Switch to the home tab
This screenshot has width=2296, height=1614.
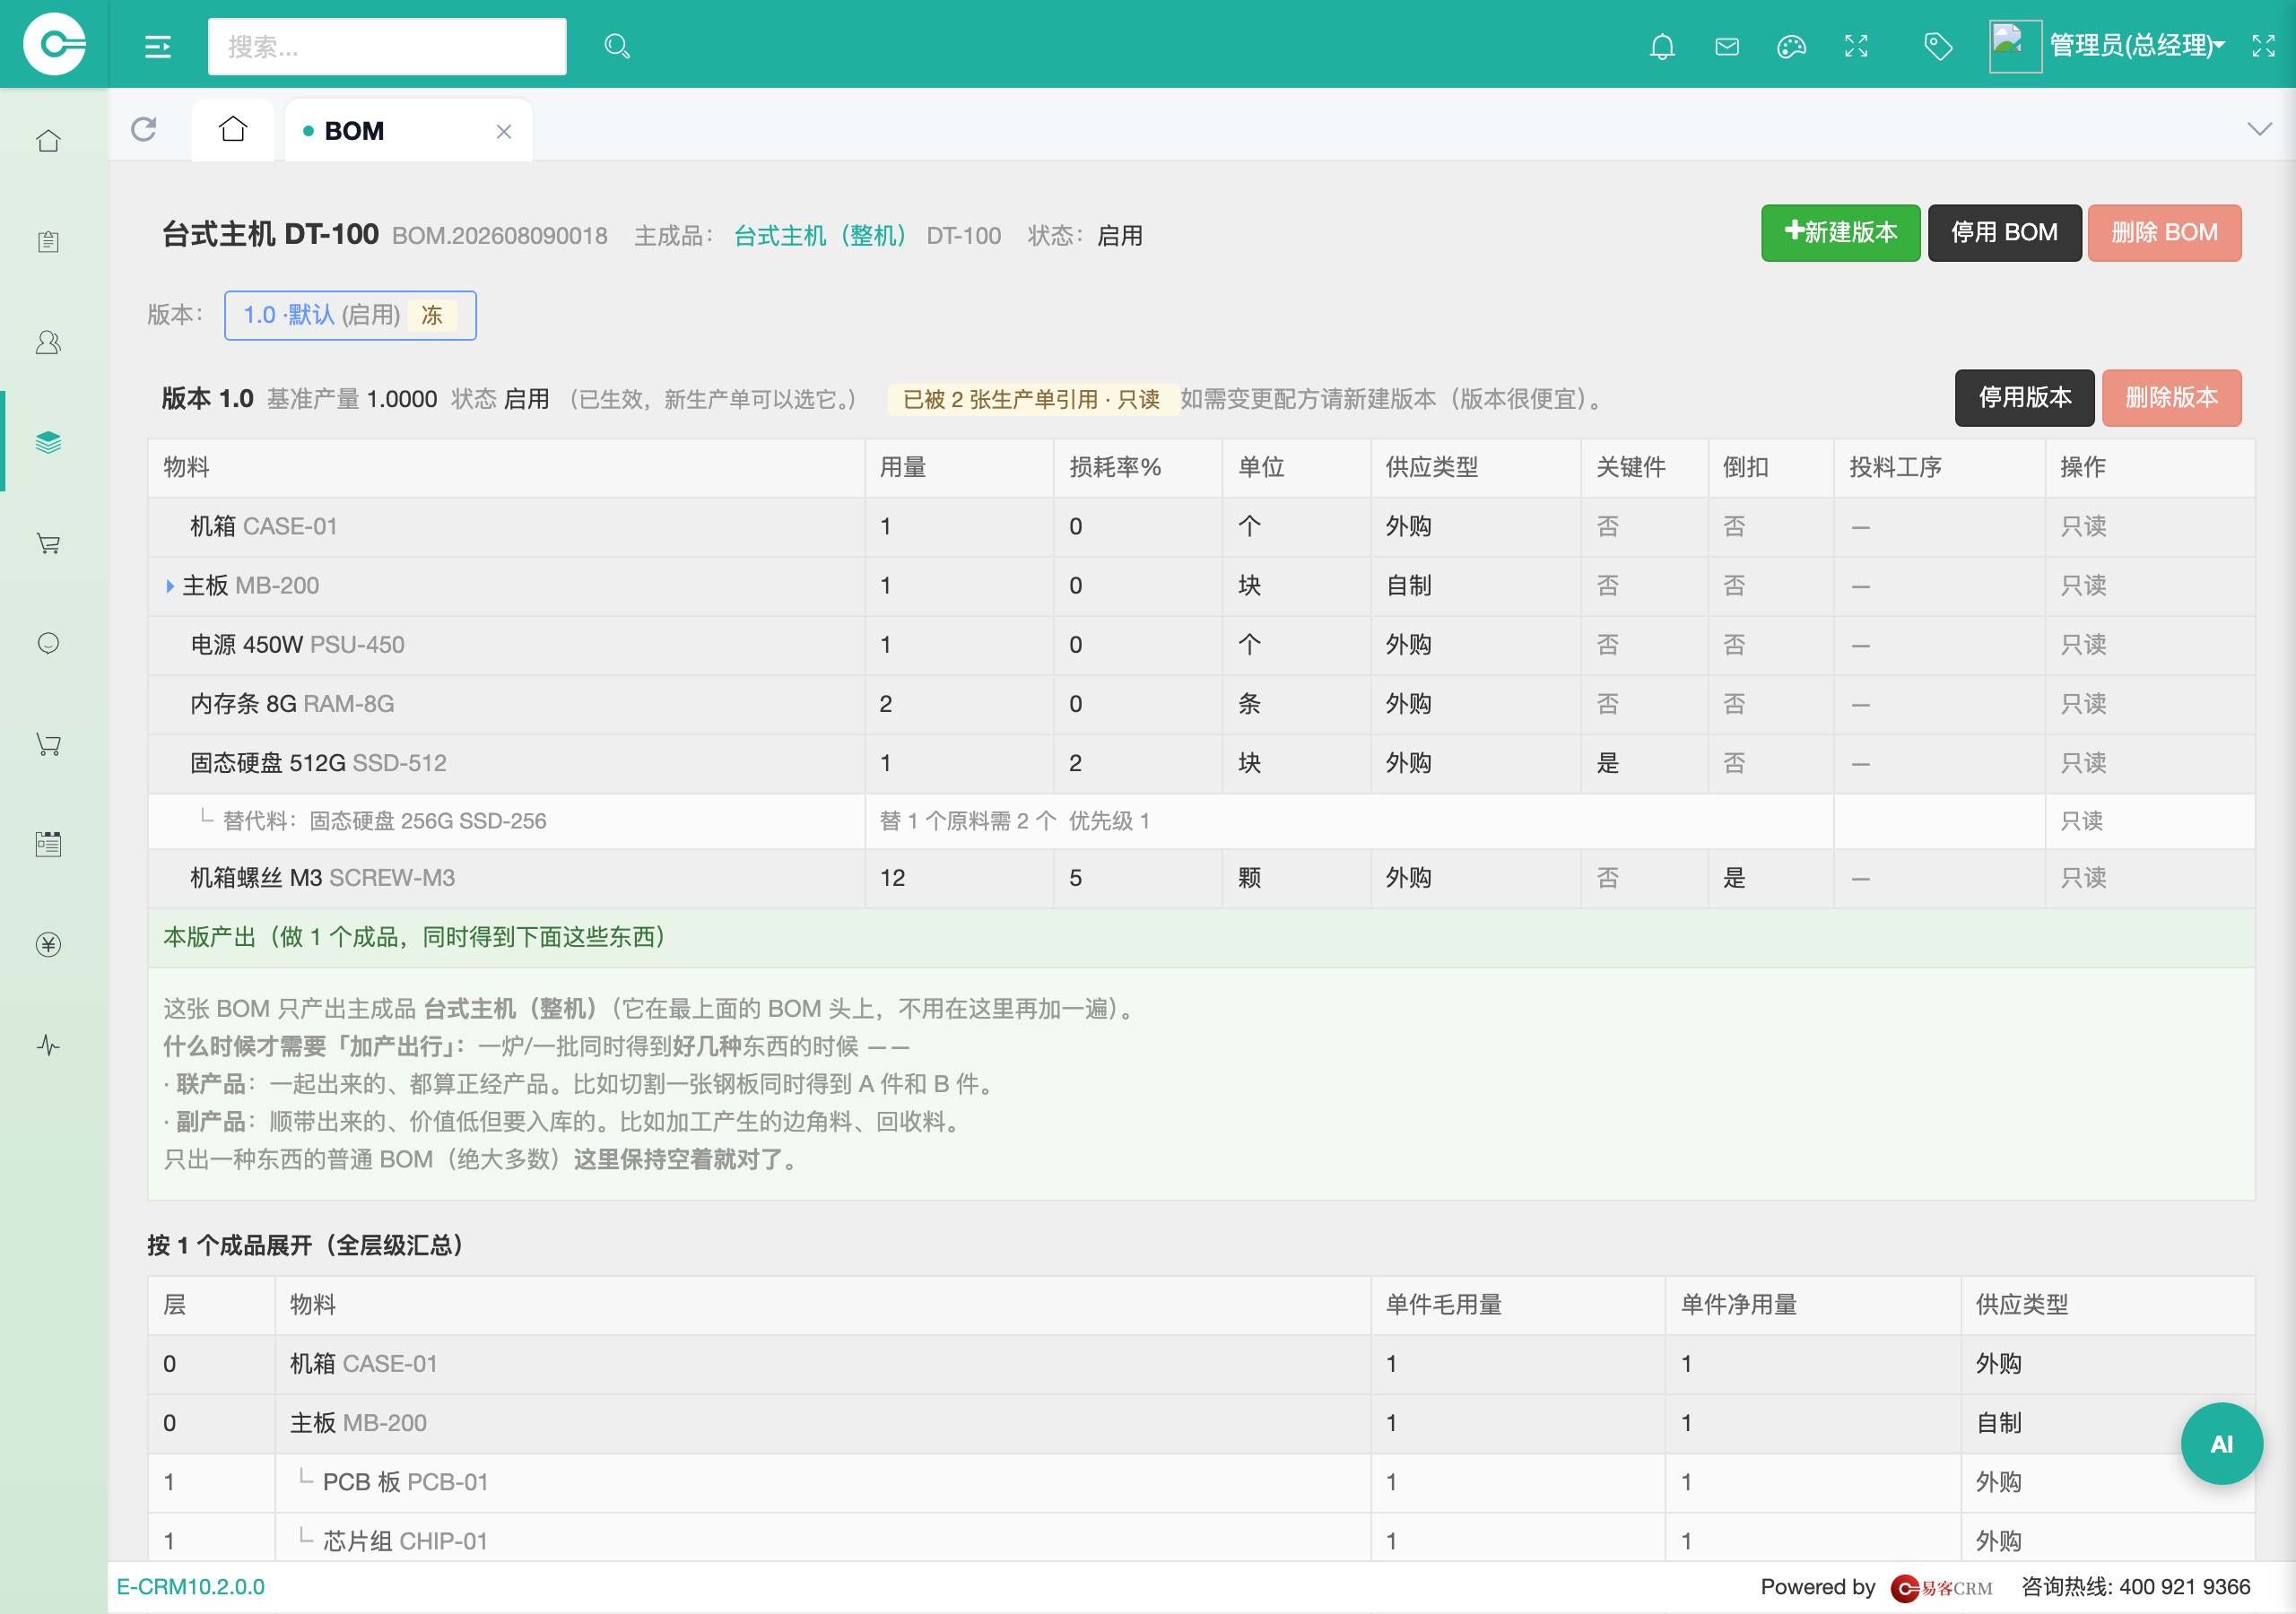coord(233,129)
